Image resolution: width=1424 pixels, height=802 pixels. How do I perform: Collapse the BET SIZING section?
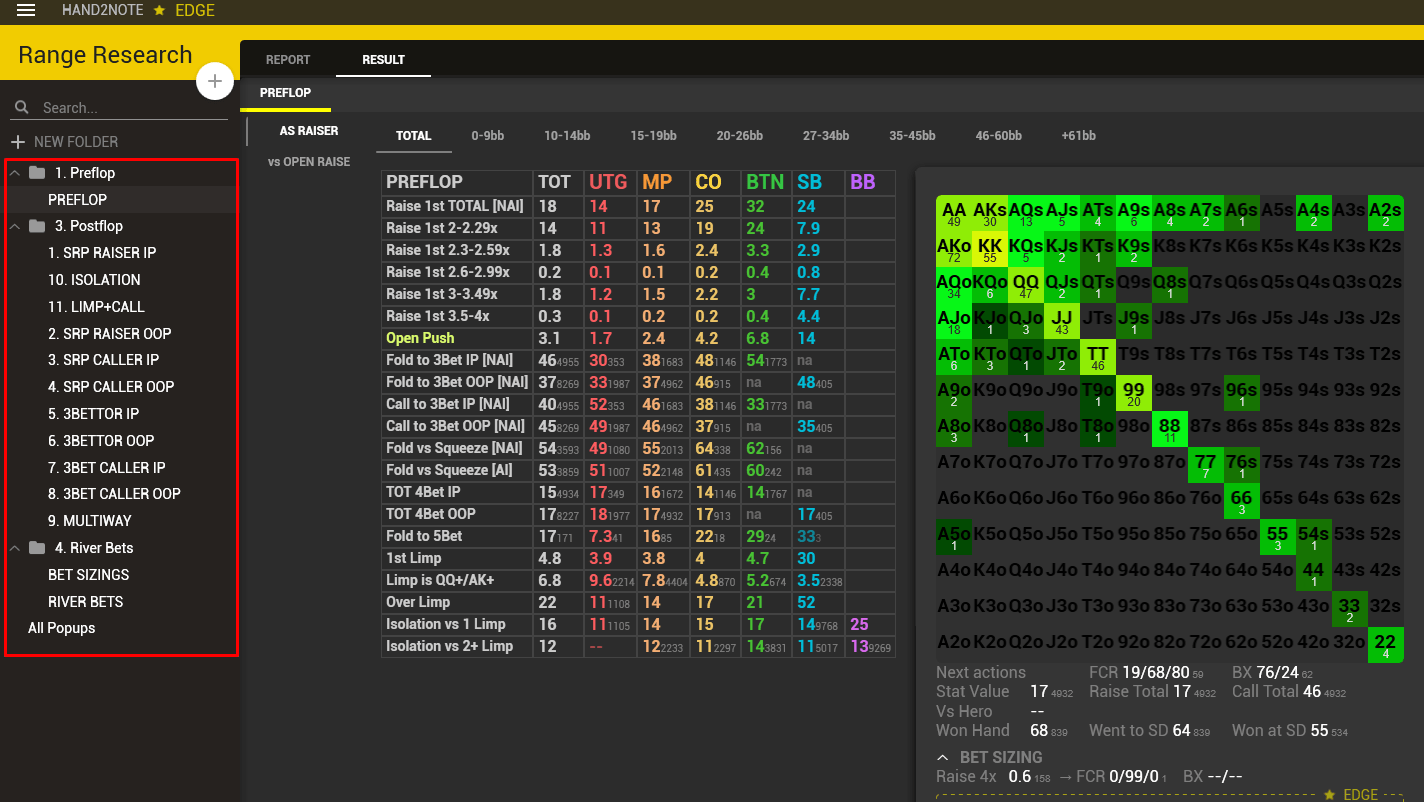coord(943,757)
